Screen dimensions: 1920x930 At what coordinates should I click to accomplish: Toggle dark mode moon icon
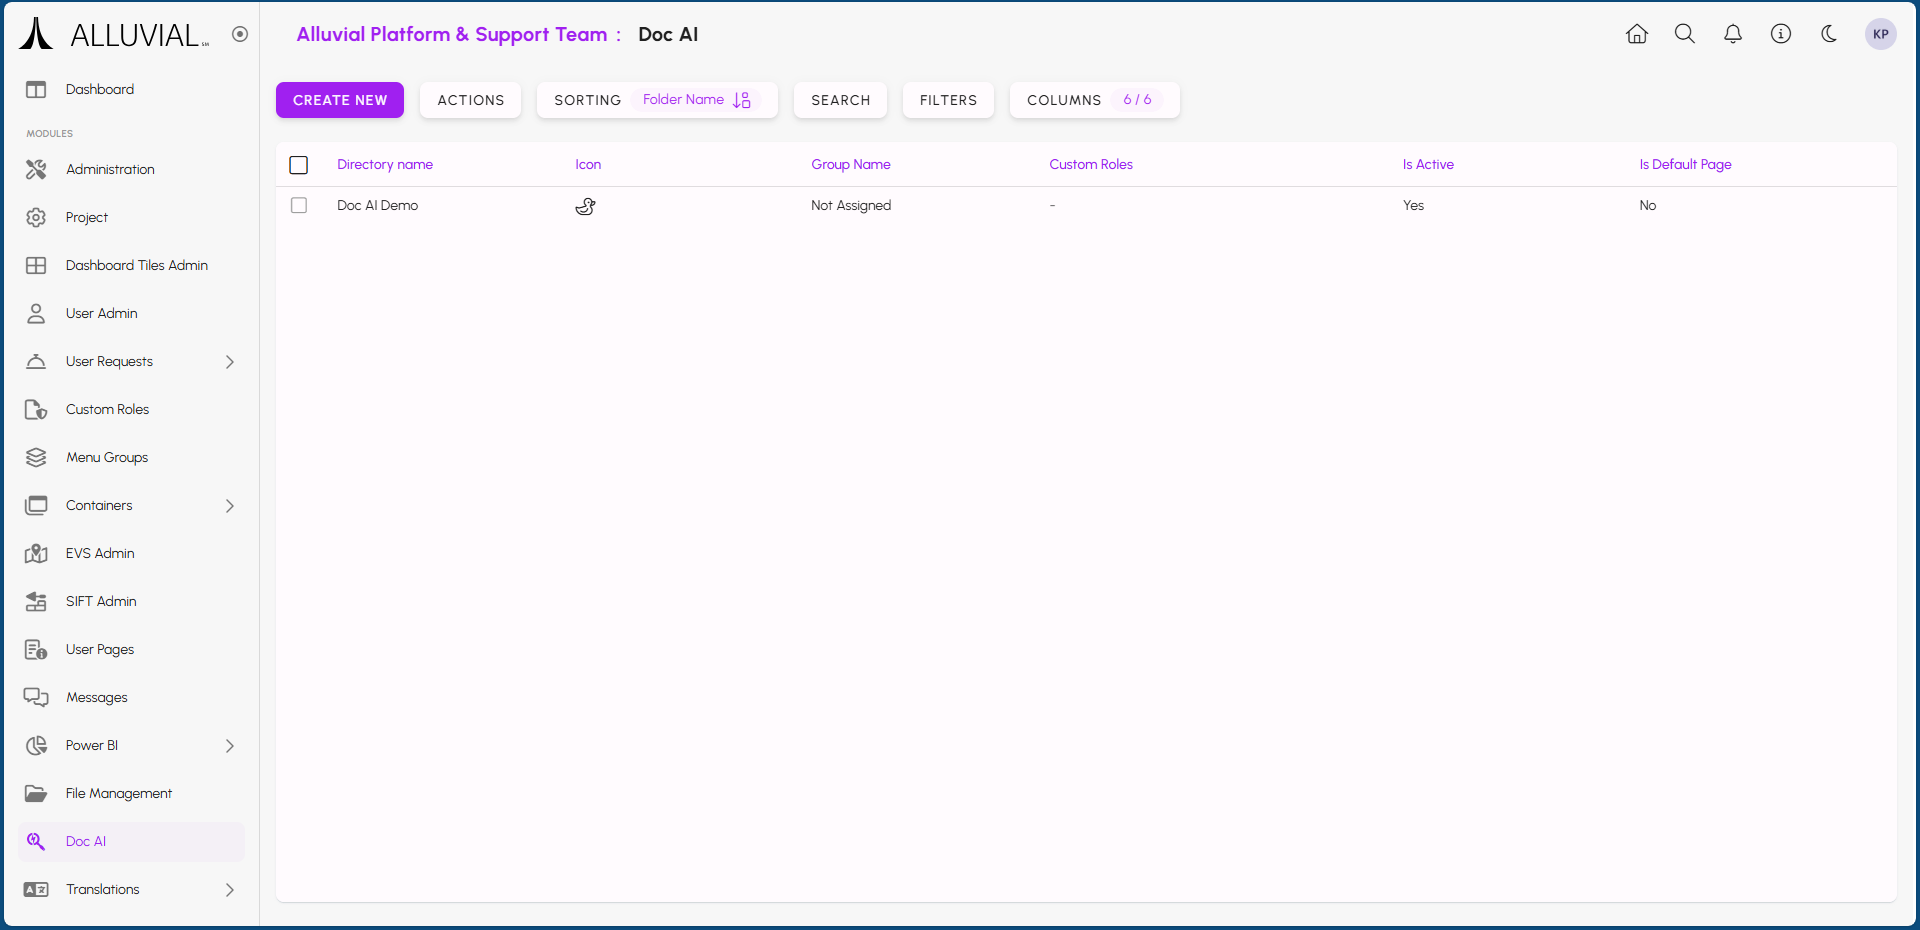pyautogui.click(x=1828, y=34)
